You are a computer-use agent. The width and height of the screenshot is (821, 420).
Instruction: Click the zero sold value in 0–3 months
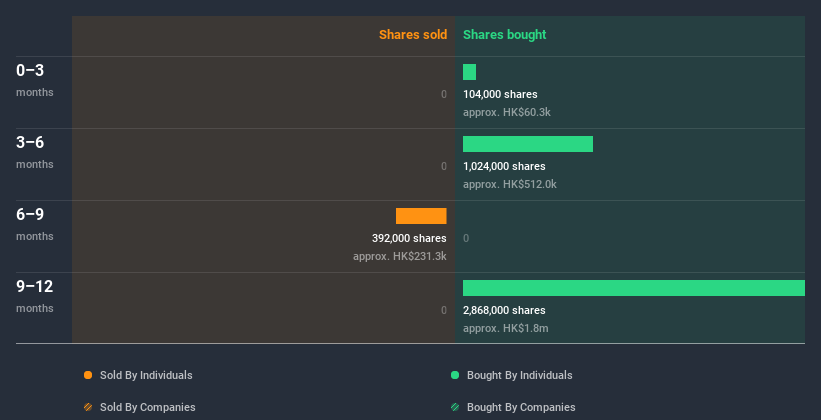pyautogui.click(x=444, y=94)
